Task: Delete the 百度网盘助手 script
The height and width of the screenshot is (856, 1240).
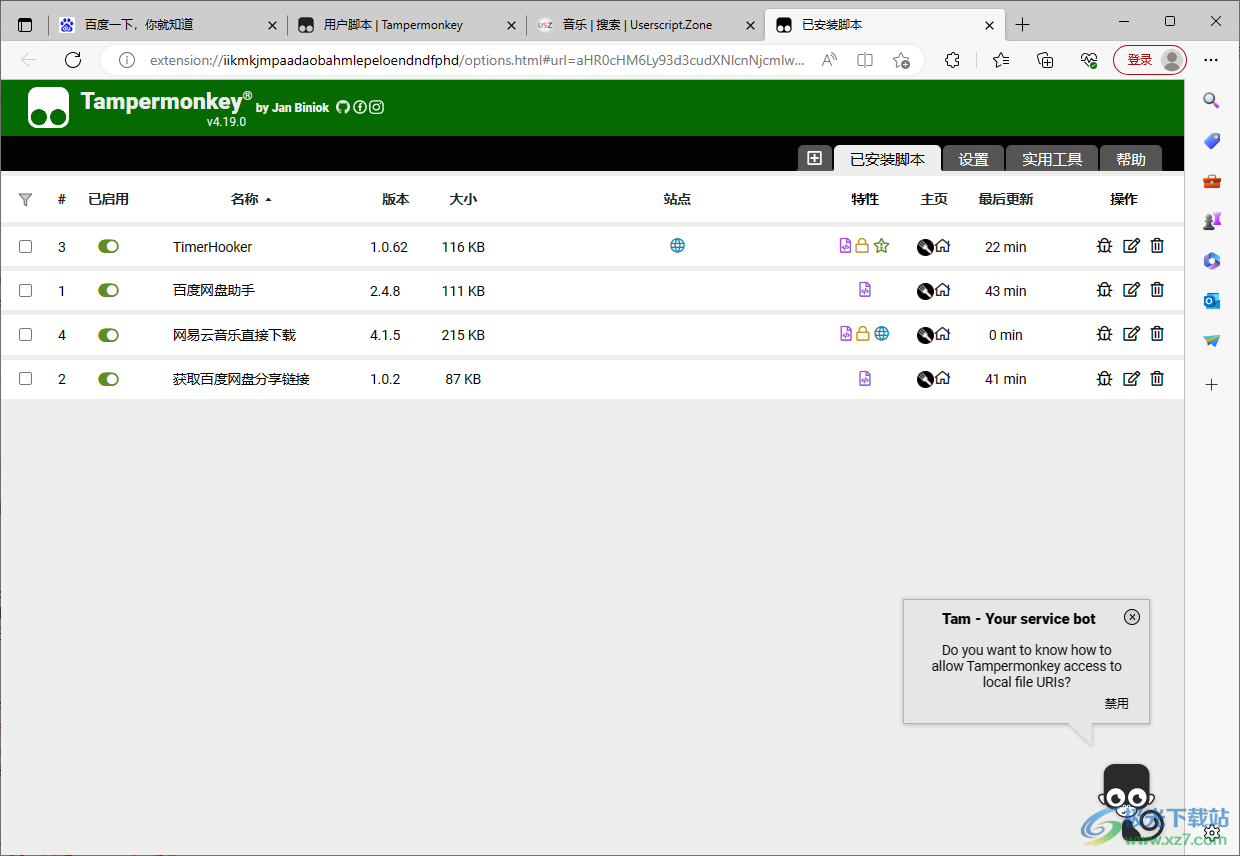Action: (1157, 290)
